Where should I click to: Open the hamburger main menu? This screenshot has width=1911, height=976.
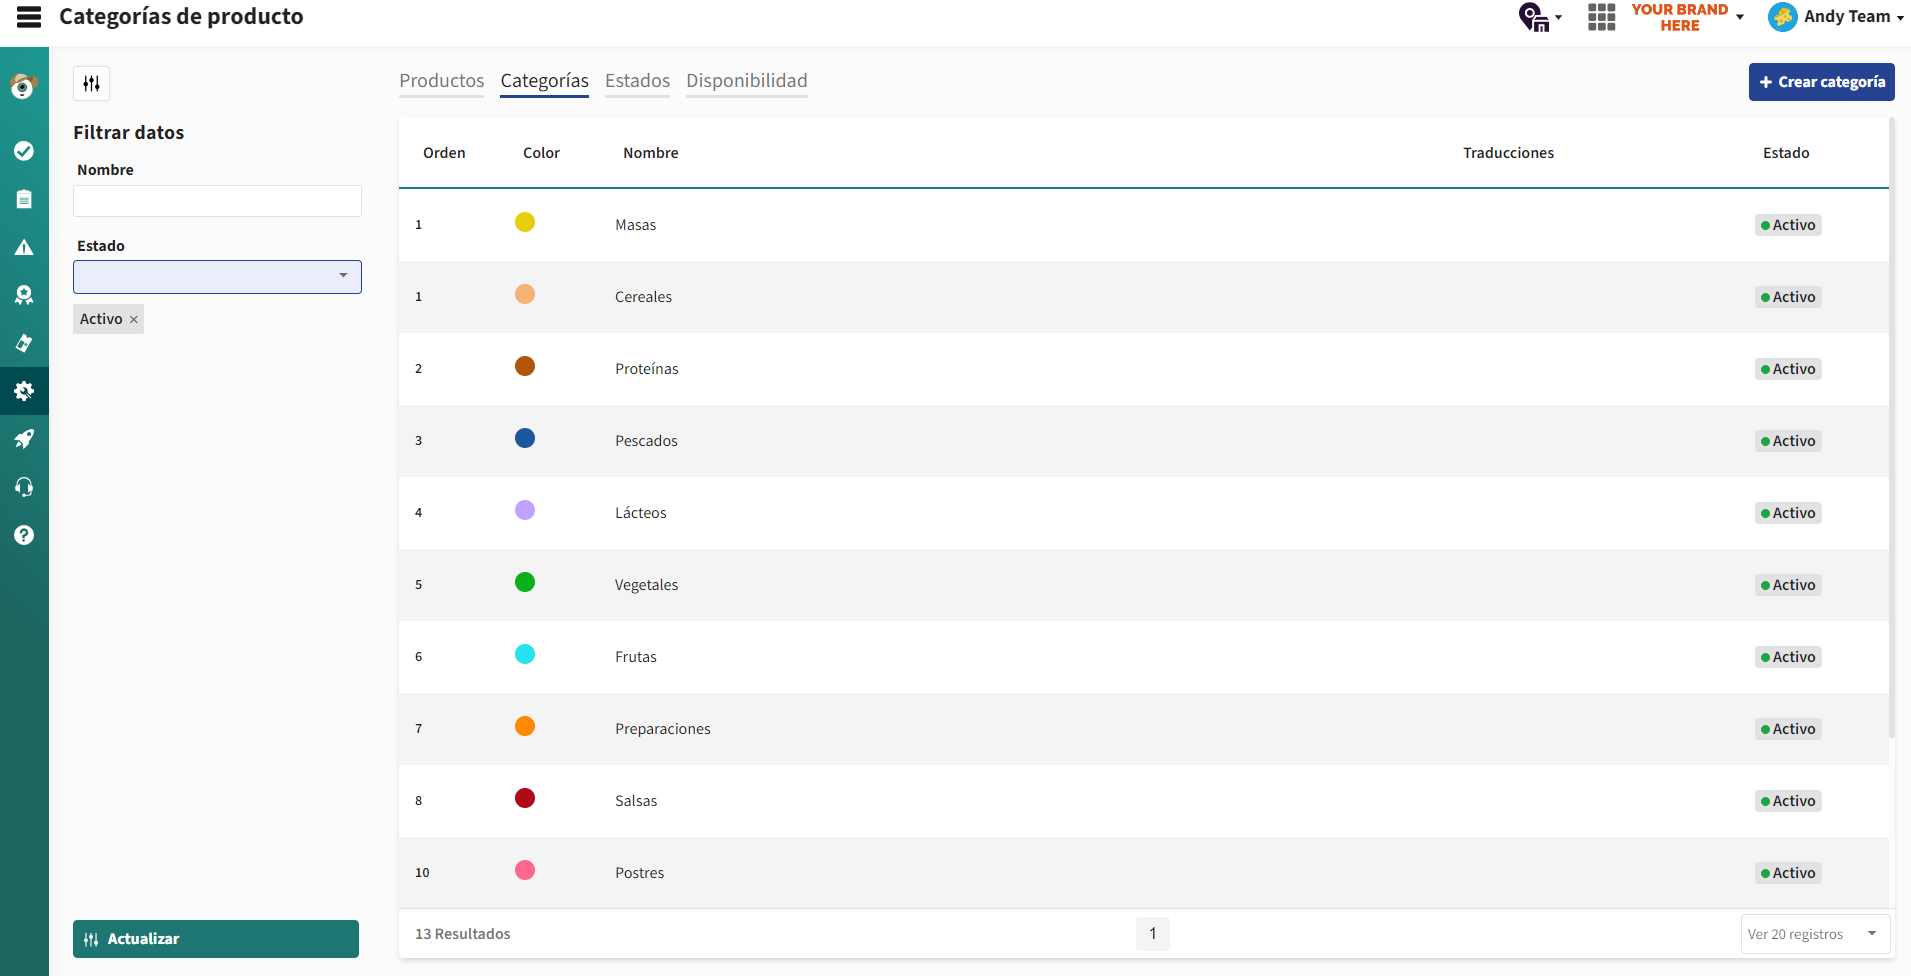(x=29, y=16)
